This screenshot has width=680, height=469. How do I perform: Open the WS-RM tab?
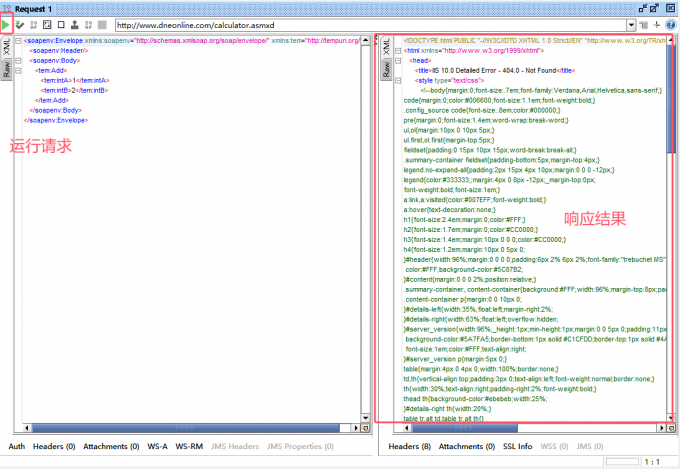pos(189,446)
